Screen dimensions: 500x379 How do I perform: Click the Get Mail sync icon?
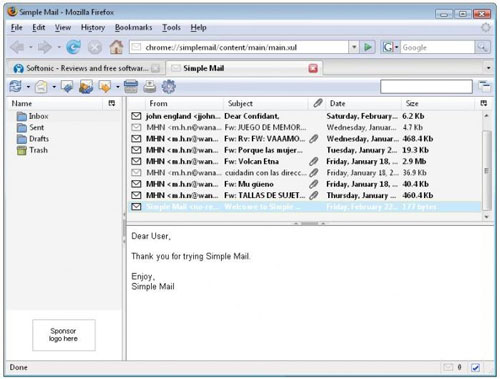coord(16,87)
